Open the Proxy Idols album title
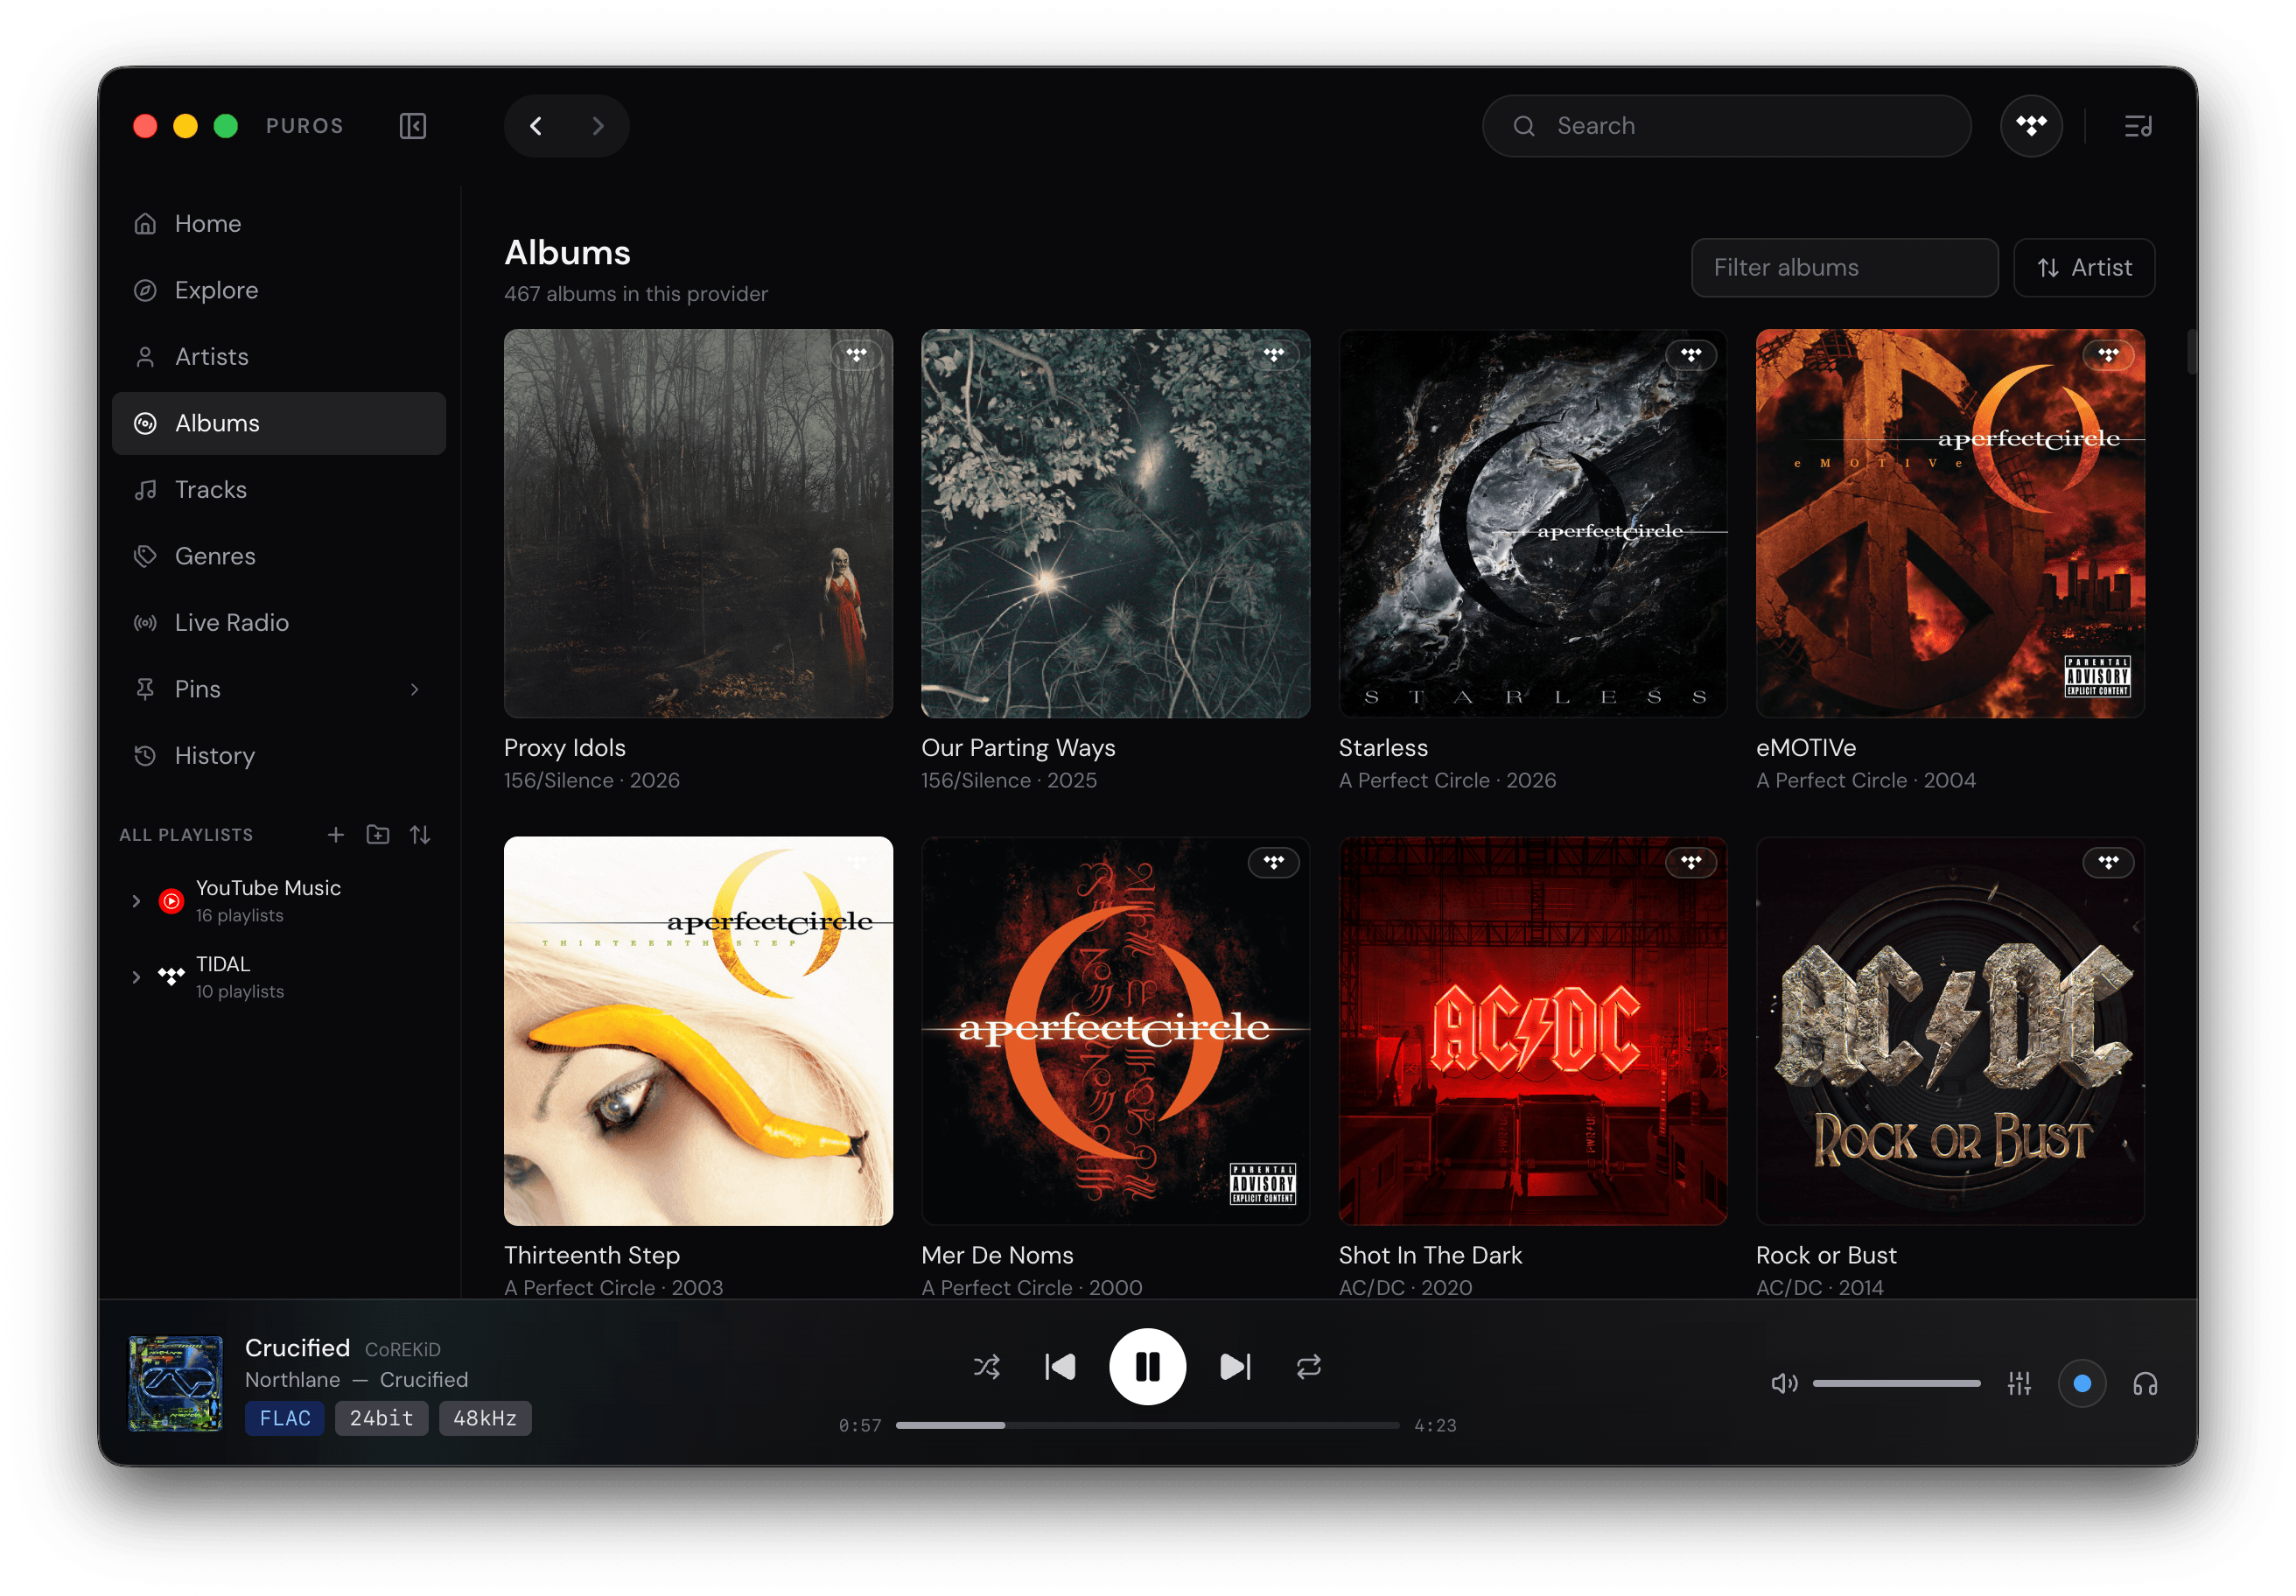The height and width of the screenshot is (1596, 2296). (x=565, y=748)
